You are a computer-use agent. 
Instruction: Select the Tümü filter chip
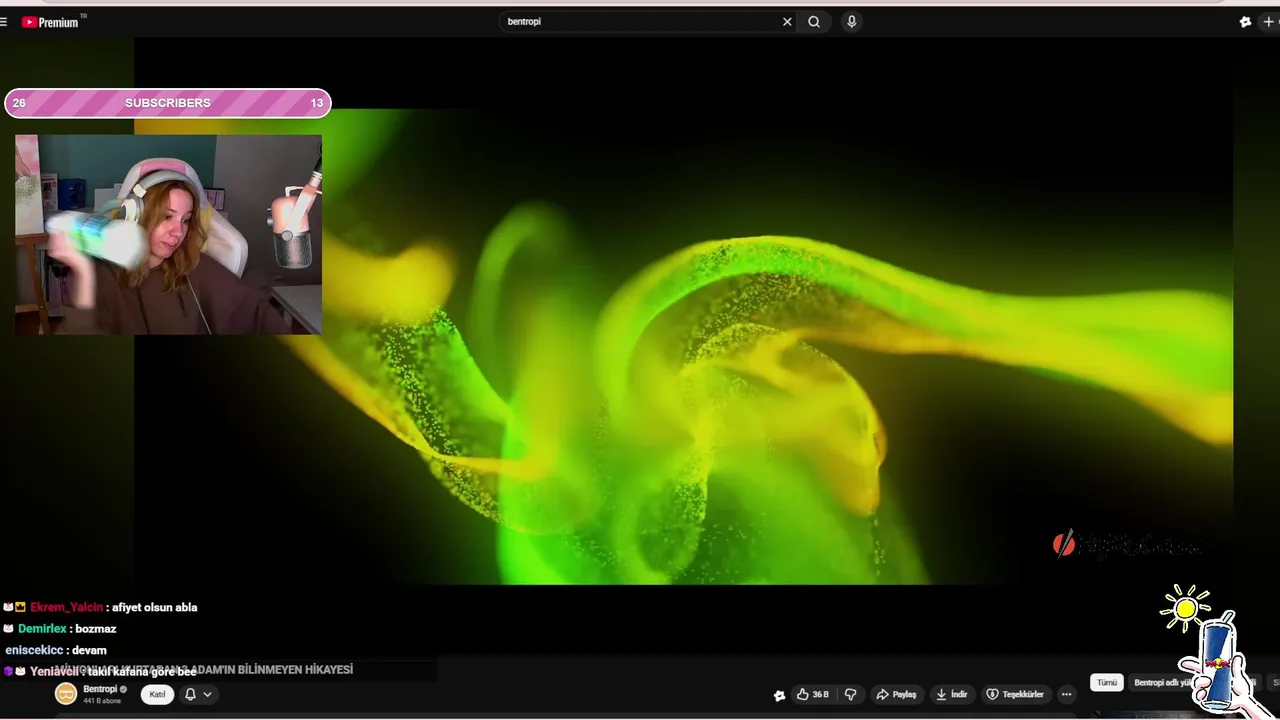tap(1107, 683)
